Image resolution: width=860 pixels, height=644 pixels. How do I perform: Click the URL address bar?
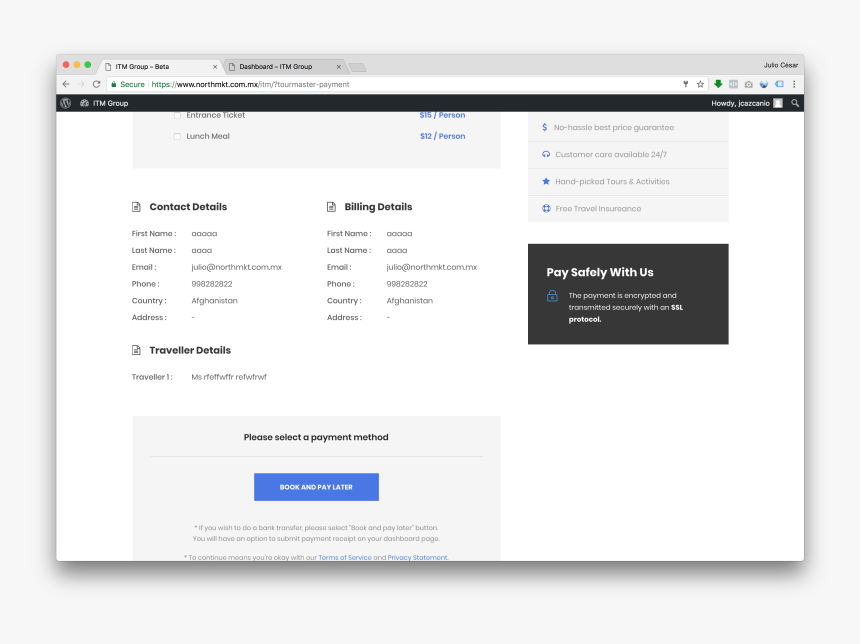point(406,84)
